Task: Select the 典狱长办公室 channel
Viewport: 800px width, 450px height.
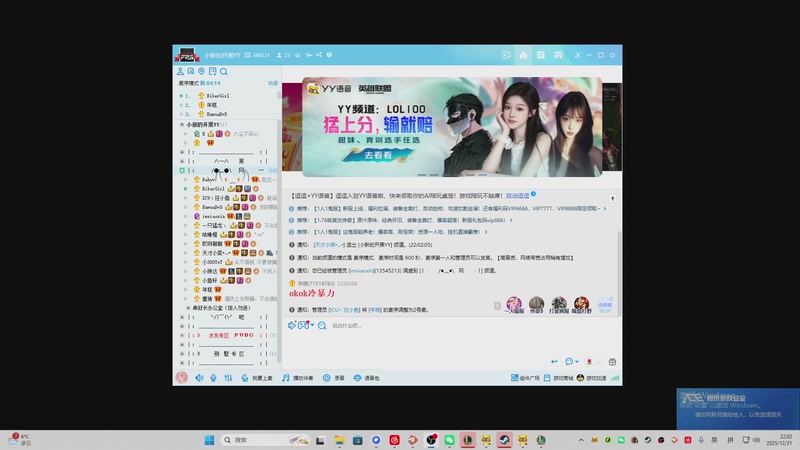Action: pos(221,308)
